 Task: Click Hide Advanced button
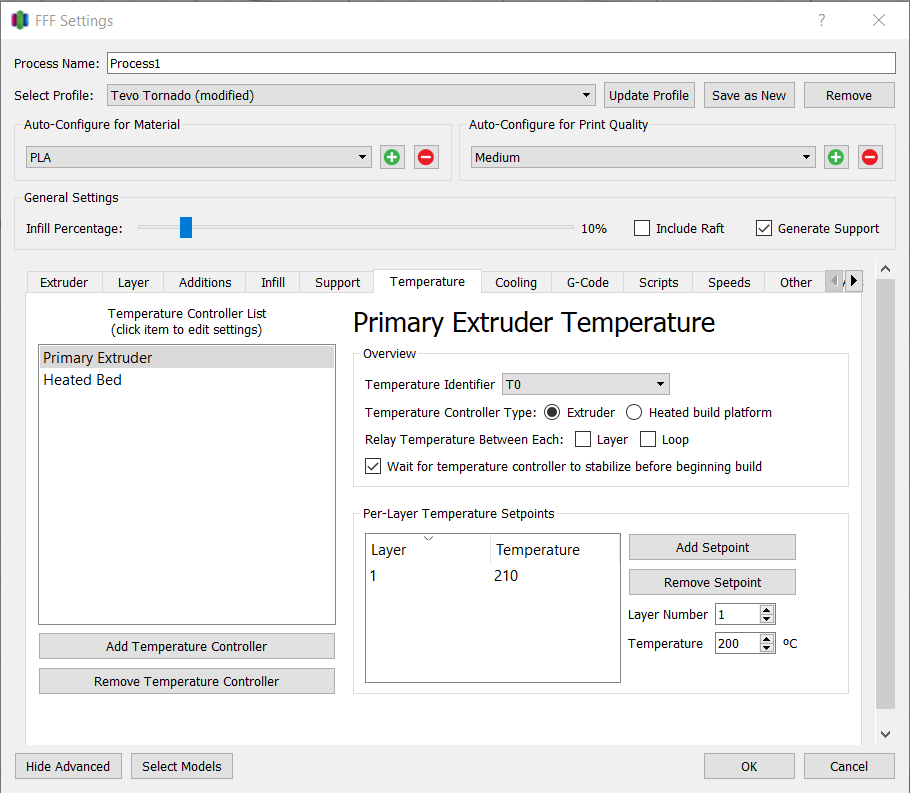pyautogui.click(x=68, y=766)
